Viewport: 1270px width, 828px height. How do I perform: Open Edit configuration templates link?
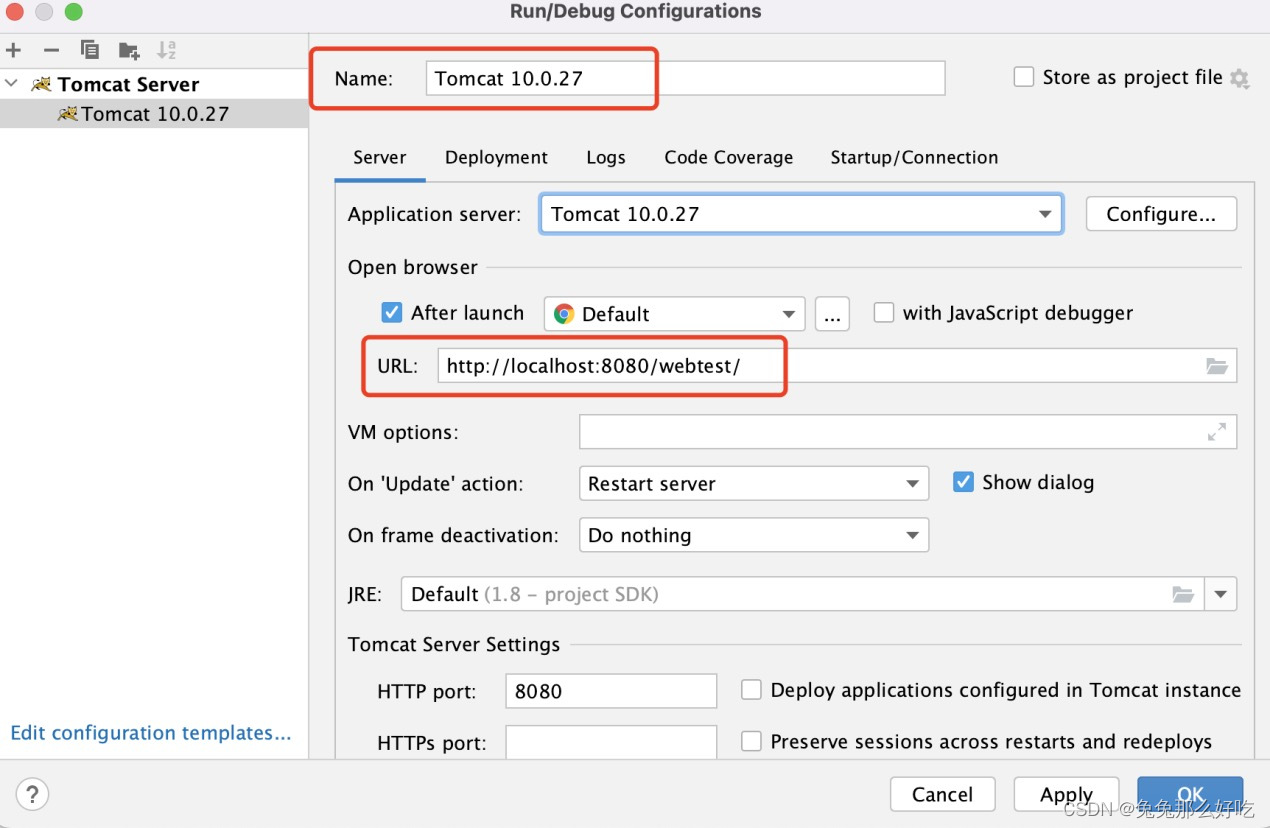(151, 733)
